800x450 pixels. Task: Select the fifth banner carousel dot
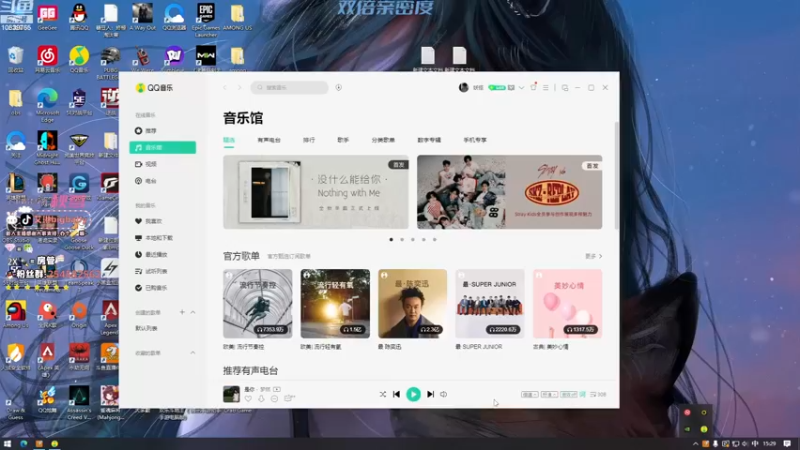point(435,239)
